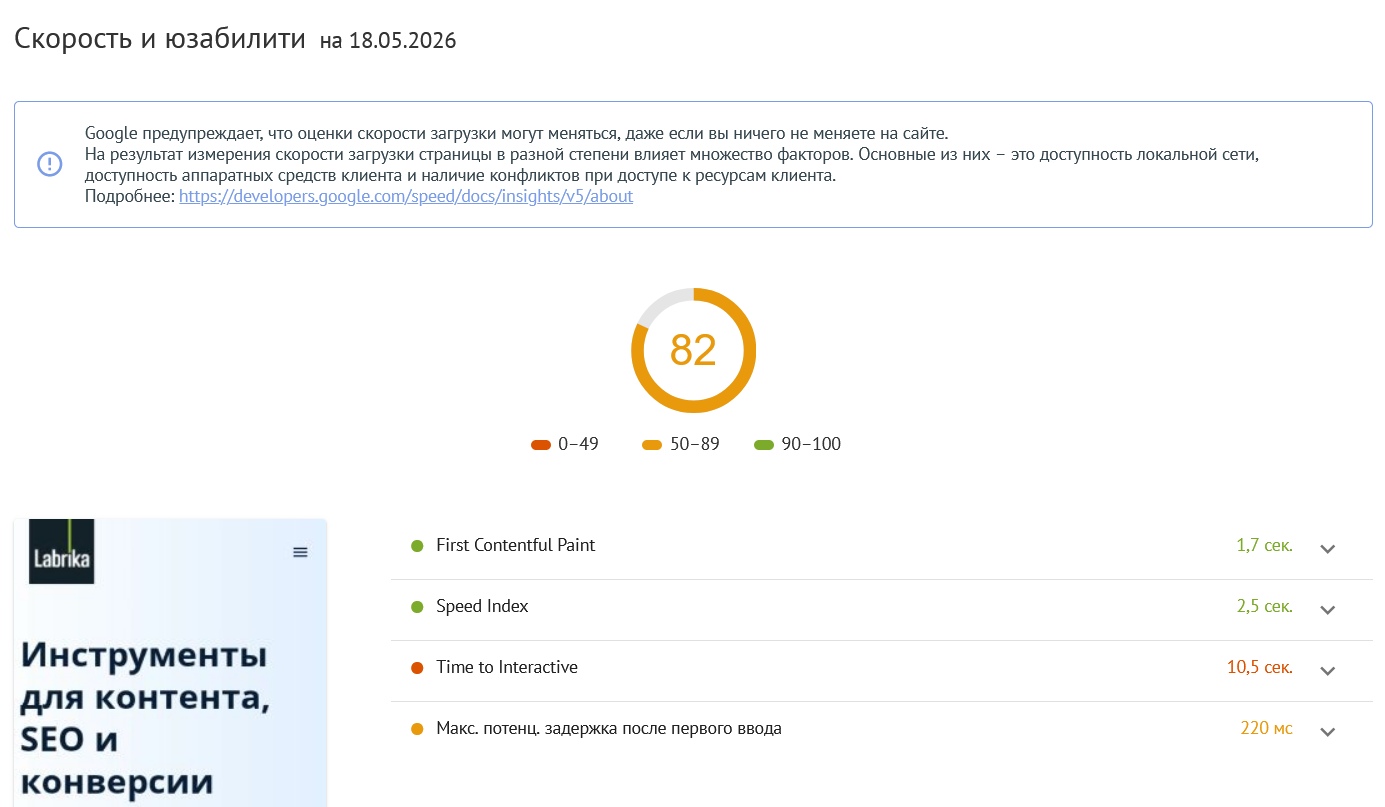Expand the Speed Index row chevron
1385x807 pixels.
pyautogui.click(x=1328, y=609)
